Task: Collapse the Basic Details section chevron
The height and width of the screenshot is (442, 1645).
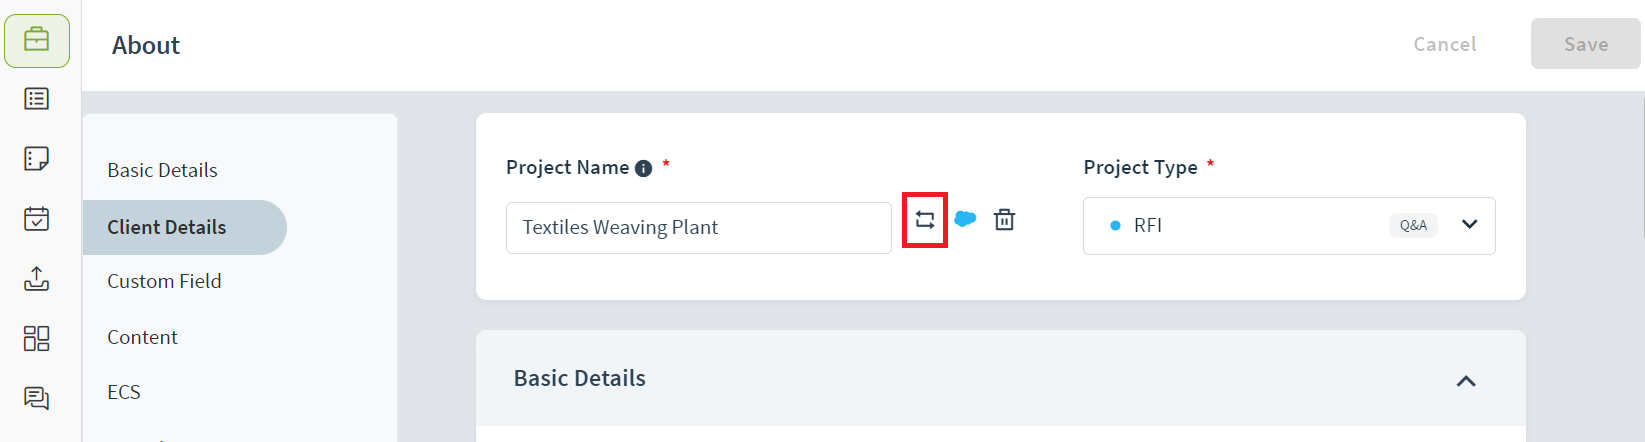Action: 1466,381
